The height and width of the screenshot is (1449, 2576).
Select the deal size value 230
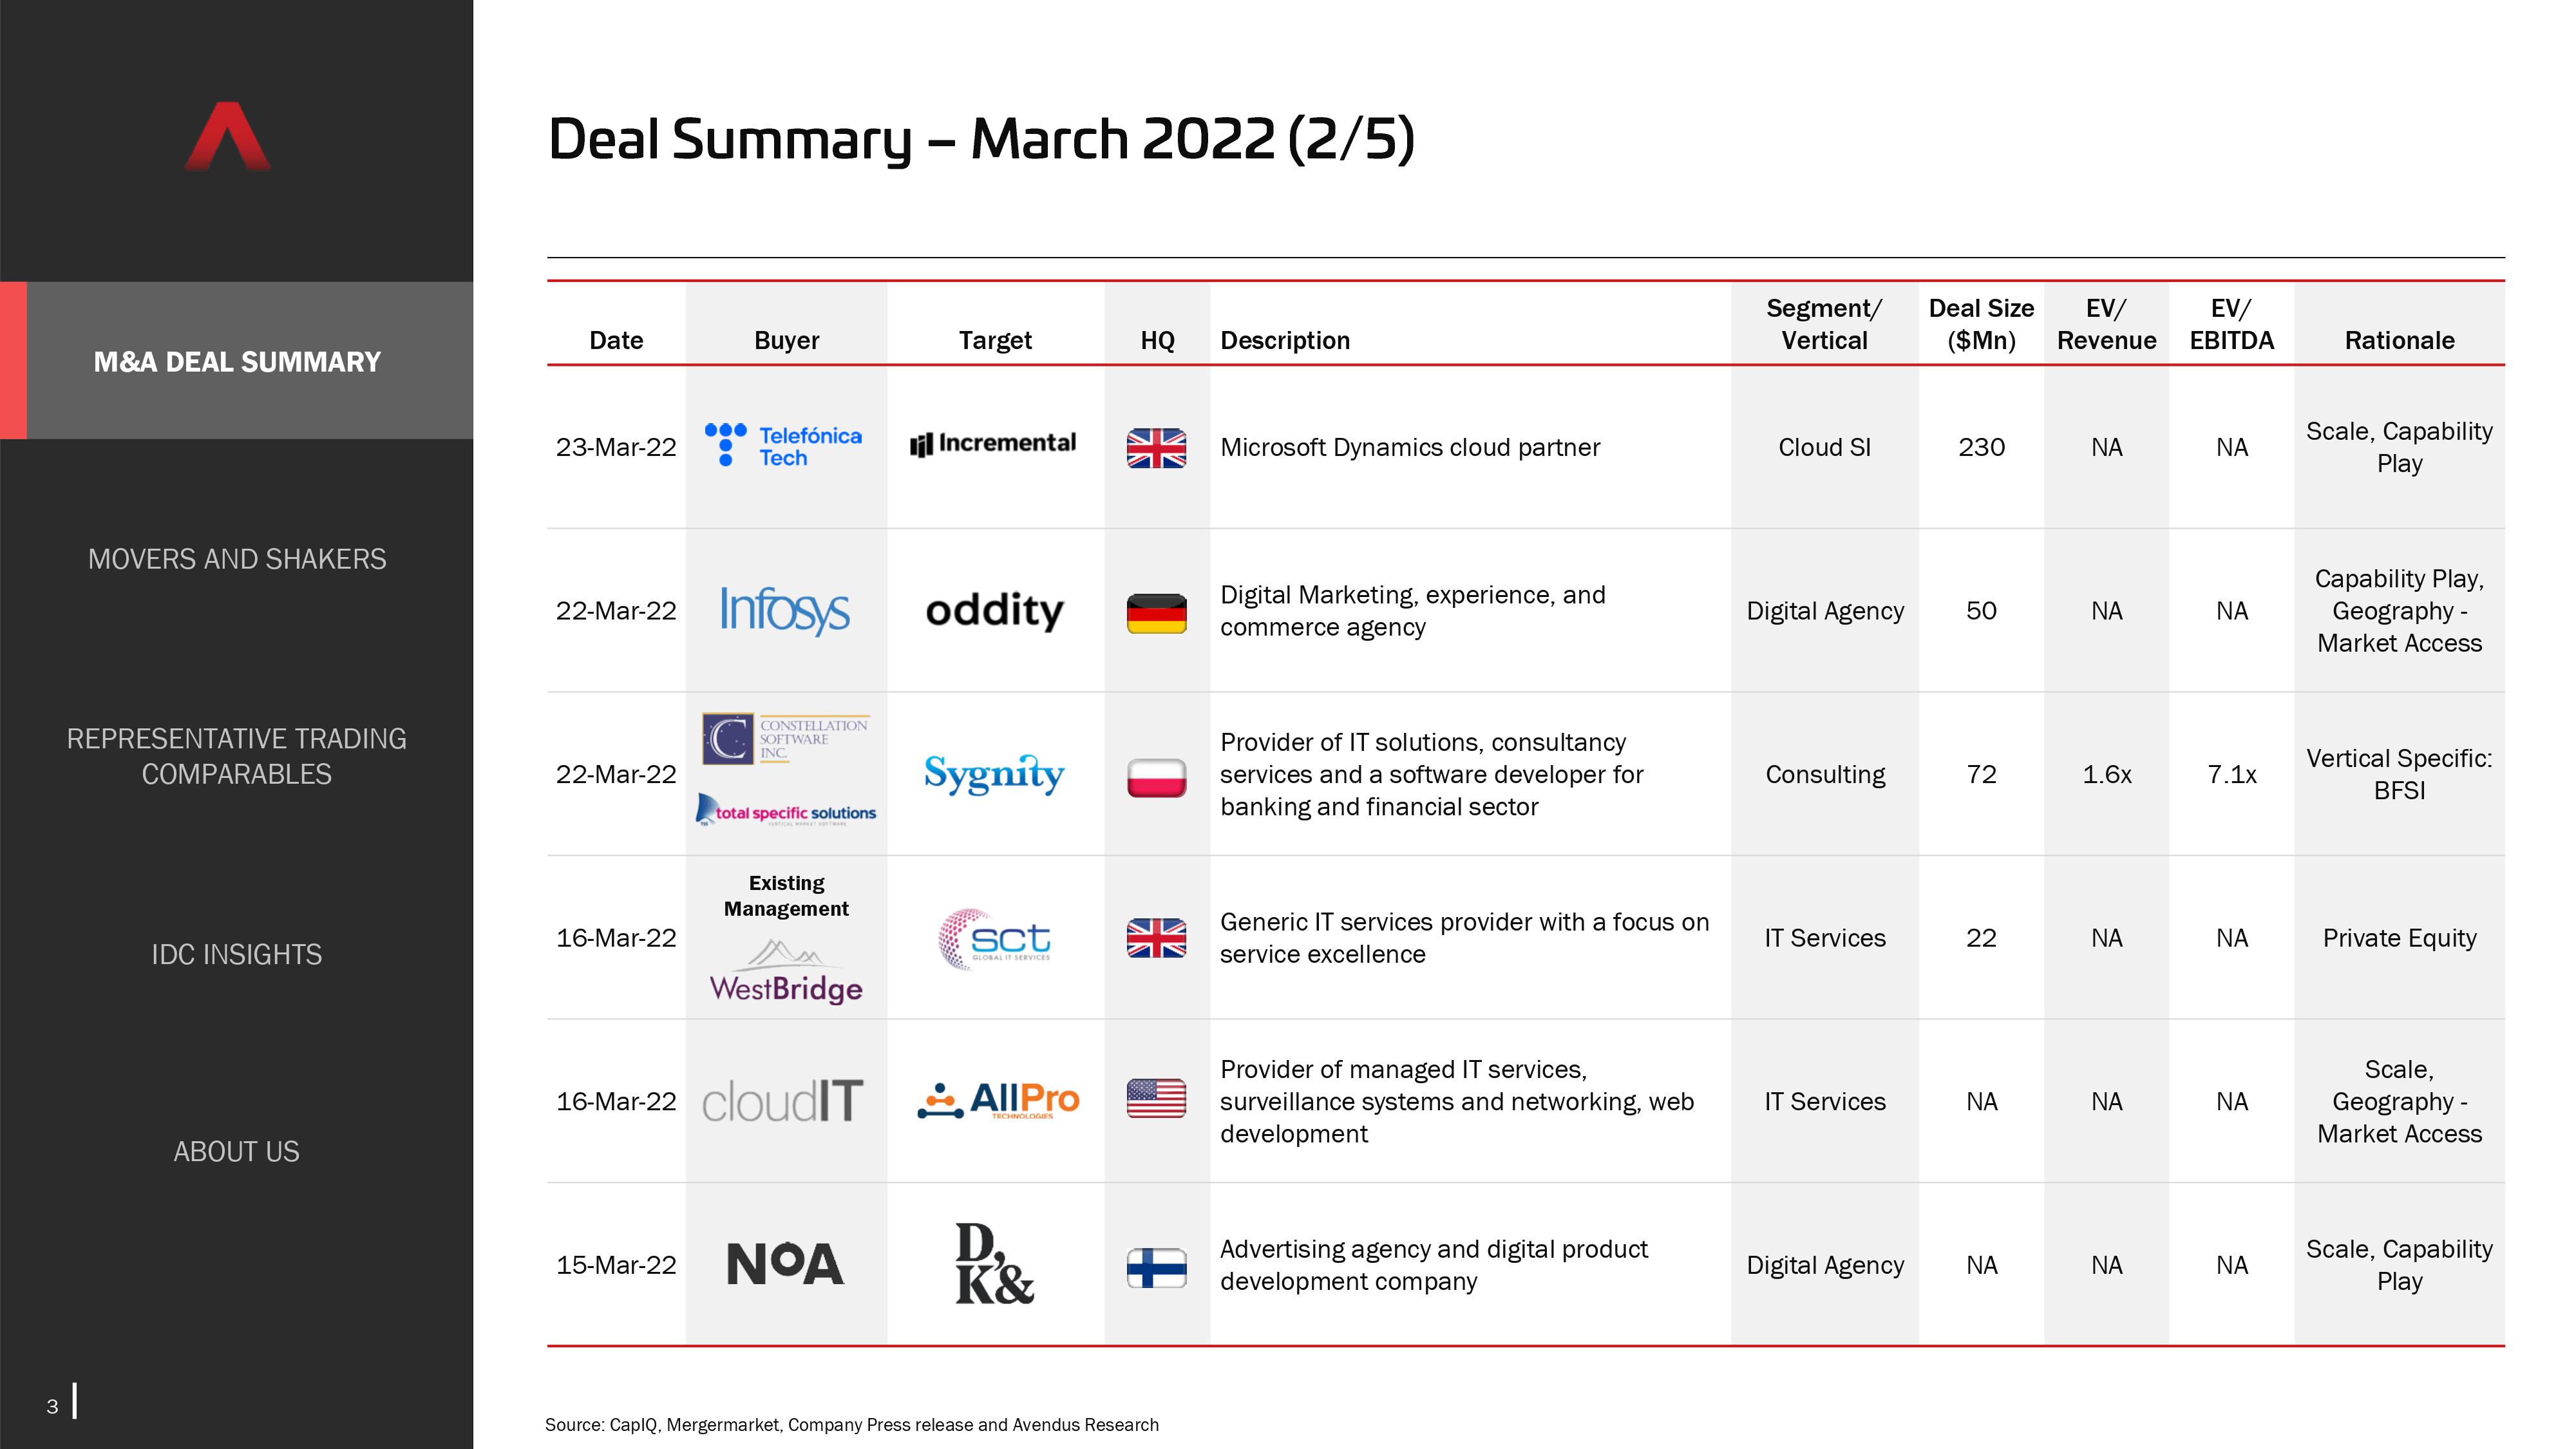pyautogui.click(x=1981, y=447)
